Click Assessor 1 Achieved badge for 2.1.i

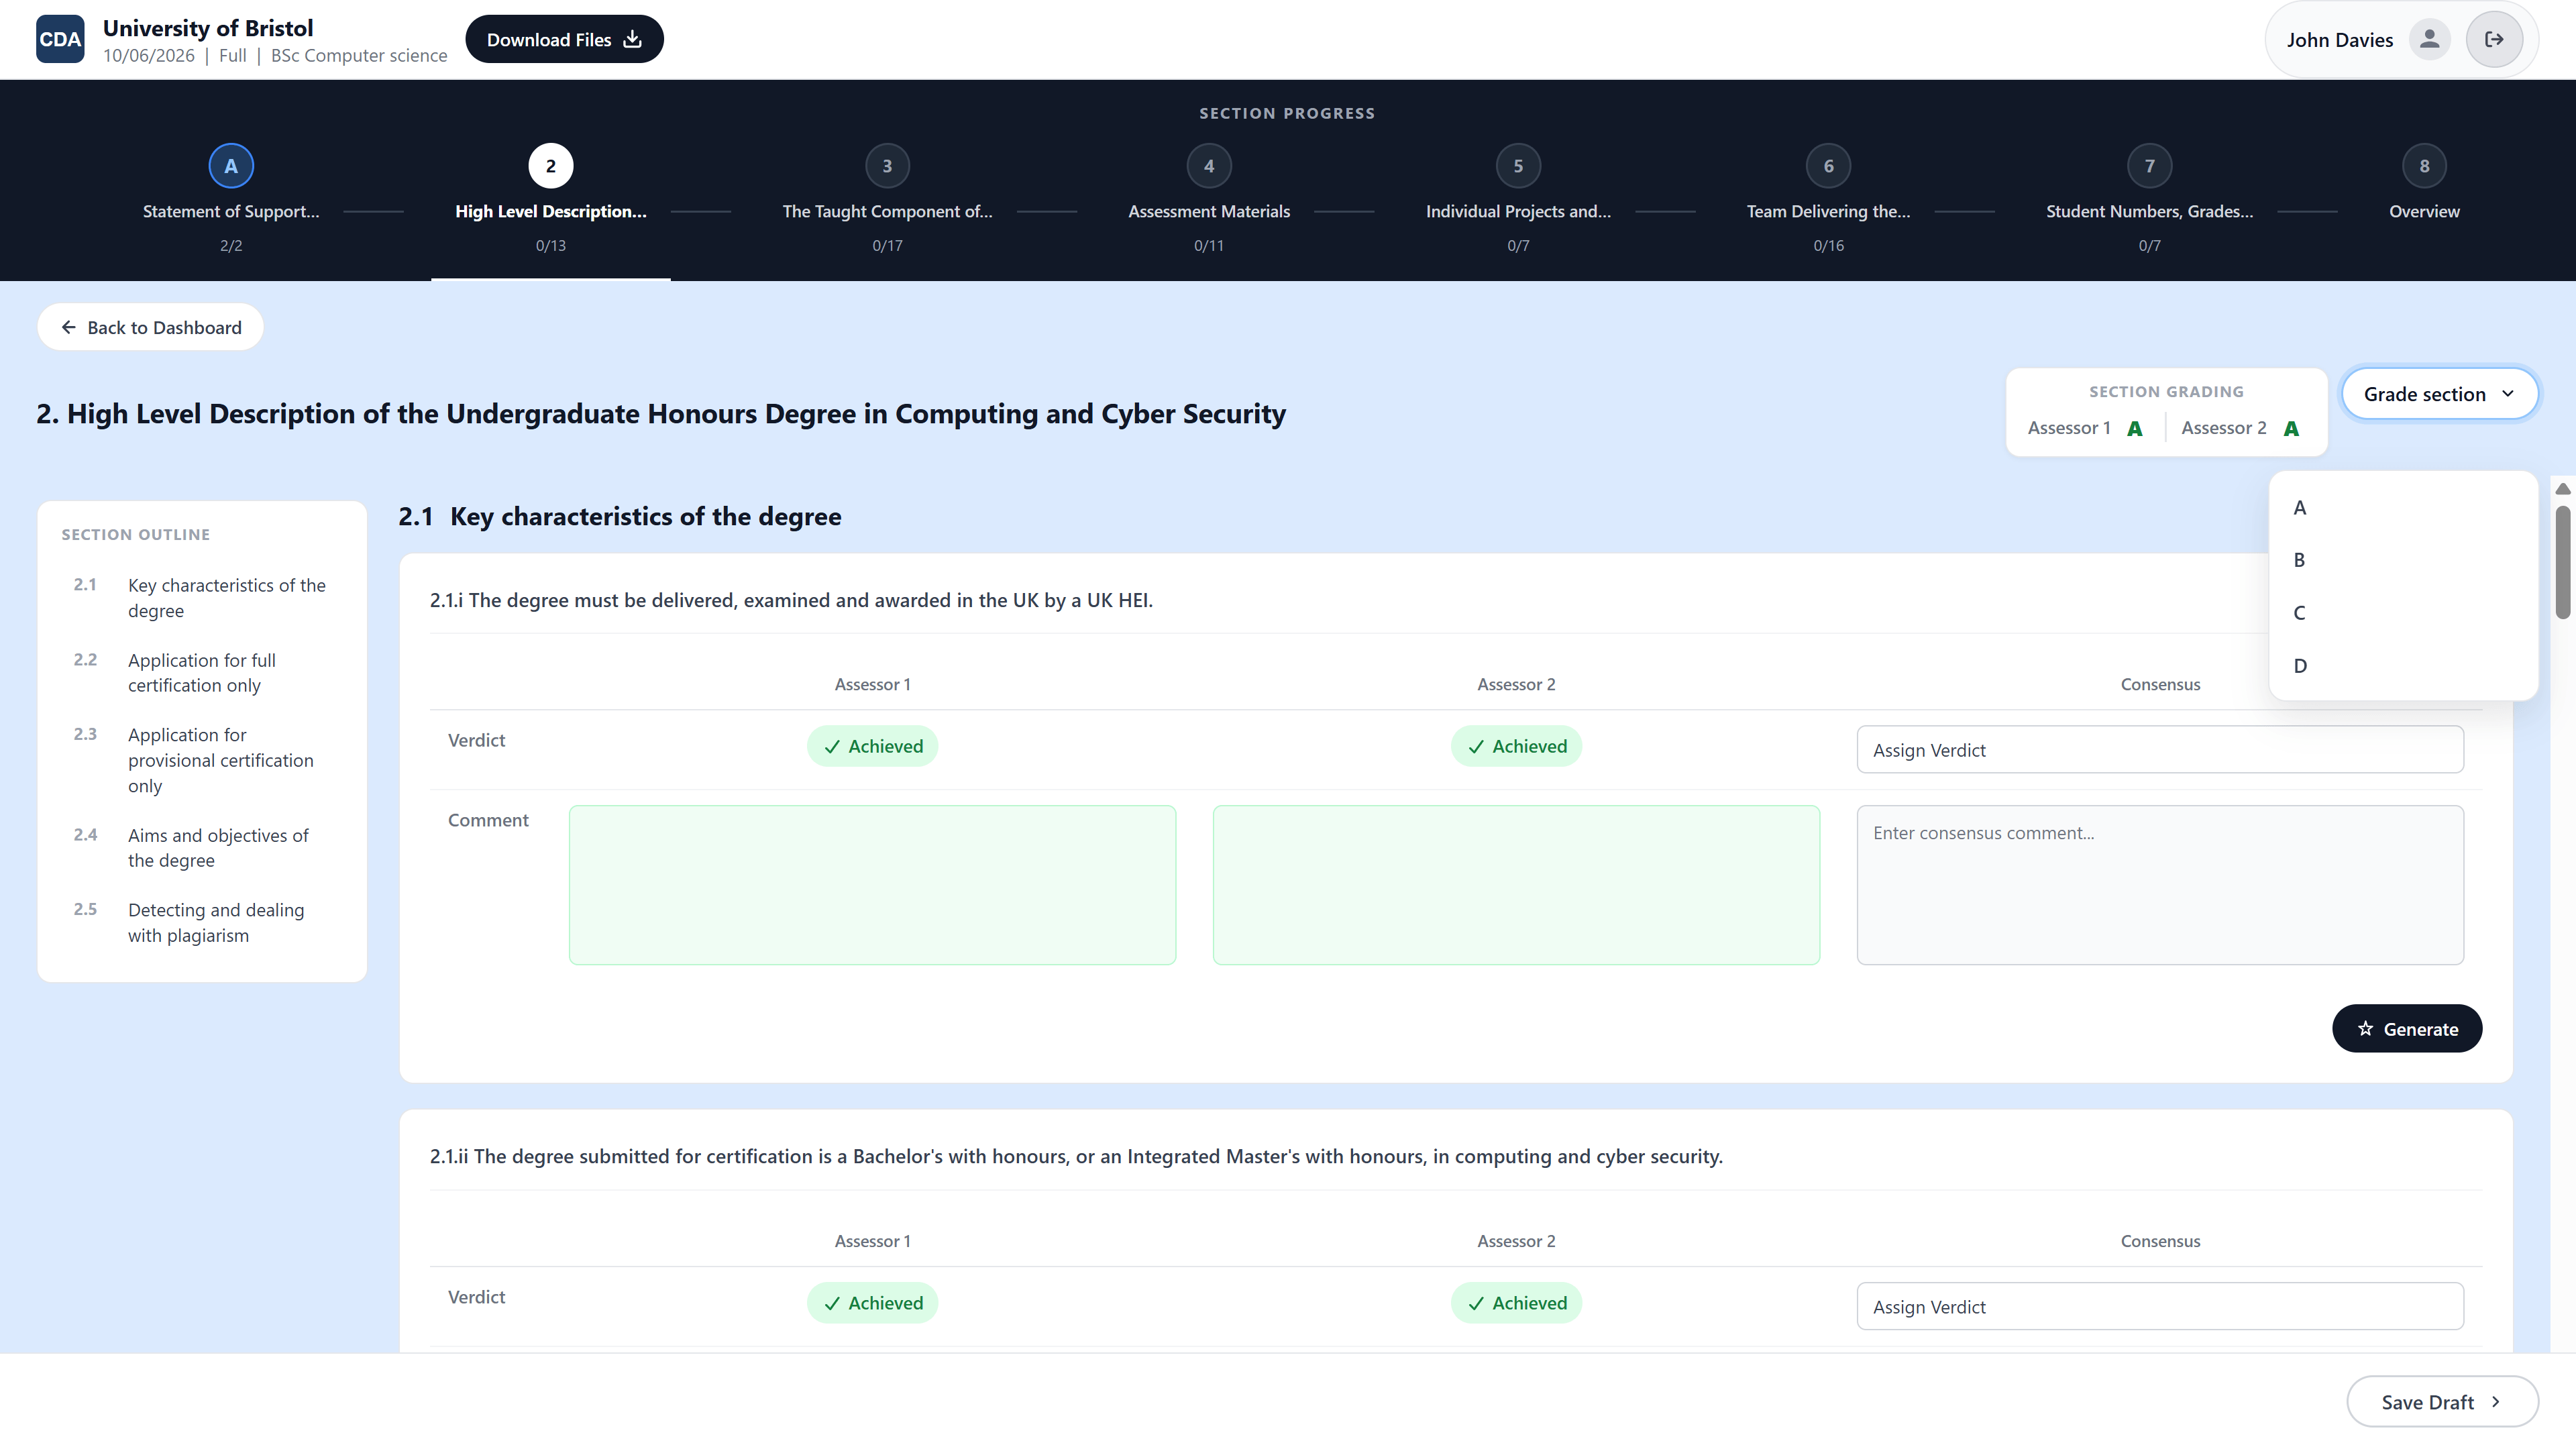click(872, 746)
